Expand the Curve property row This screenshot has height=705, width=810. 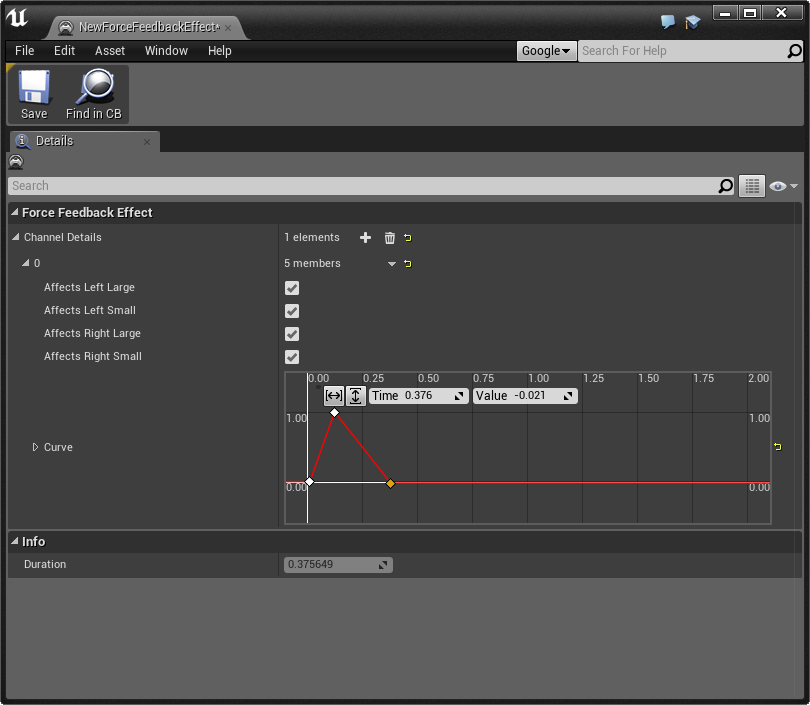[x=36, y=447]
